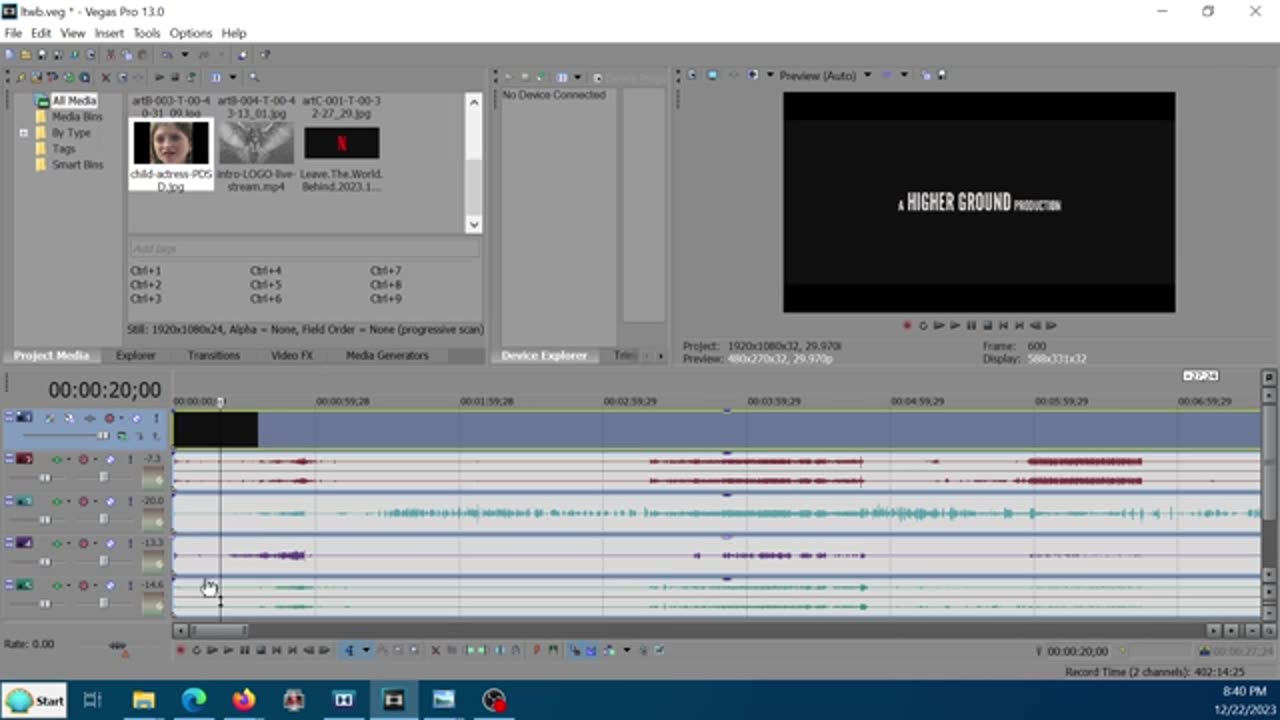The width and height of the screenshot is (1280, 720).
Task: Adjust -20.0 track volume slider
Action: [45, 519]
